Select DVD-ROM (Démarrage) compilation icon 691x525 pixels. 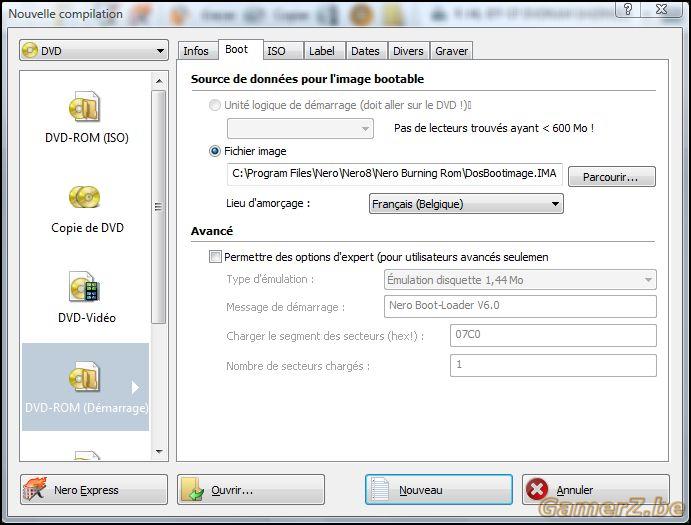85,376
